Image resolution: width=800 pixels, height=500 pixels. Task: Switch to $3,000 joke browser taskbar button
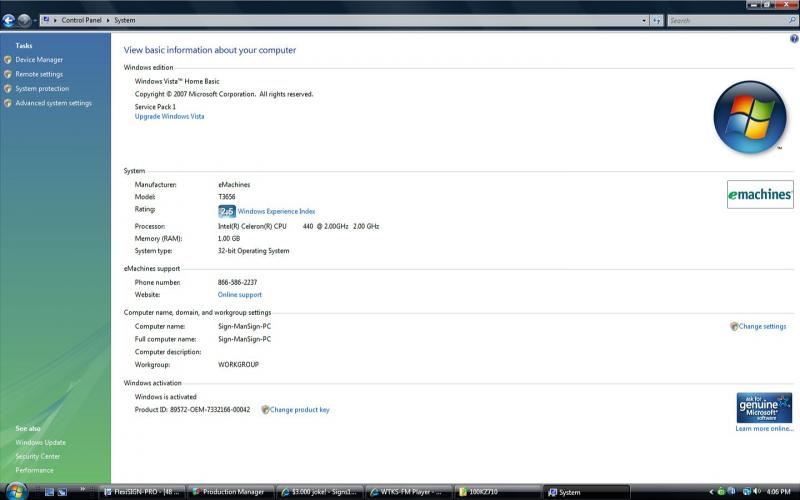pyautogui.click(x=319, y=492)
